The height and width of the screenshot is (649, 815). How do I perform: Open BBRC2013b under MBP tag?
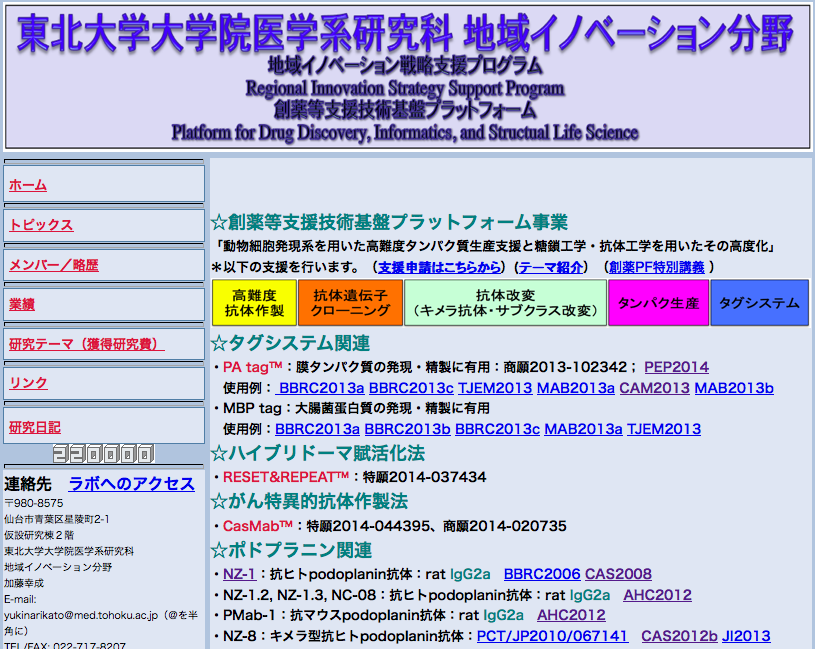pyautogui.click(x=408, y=429)
